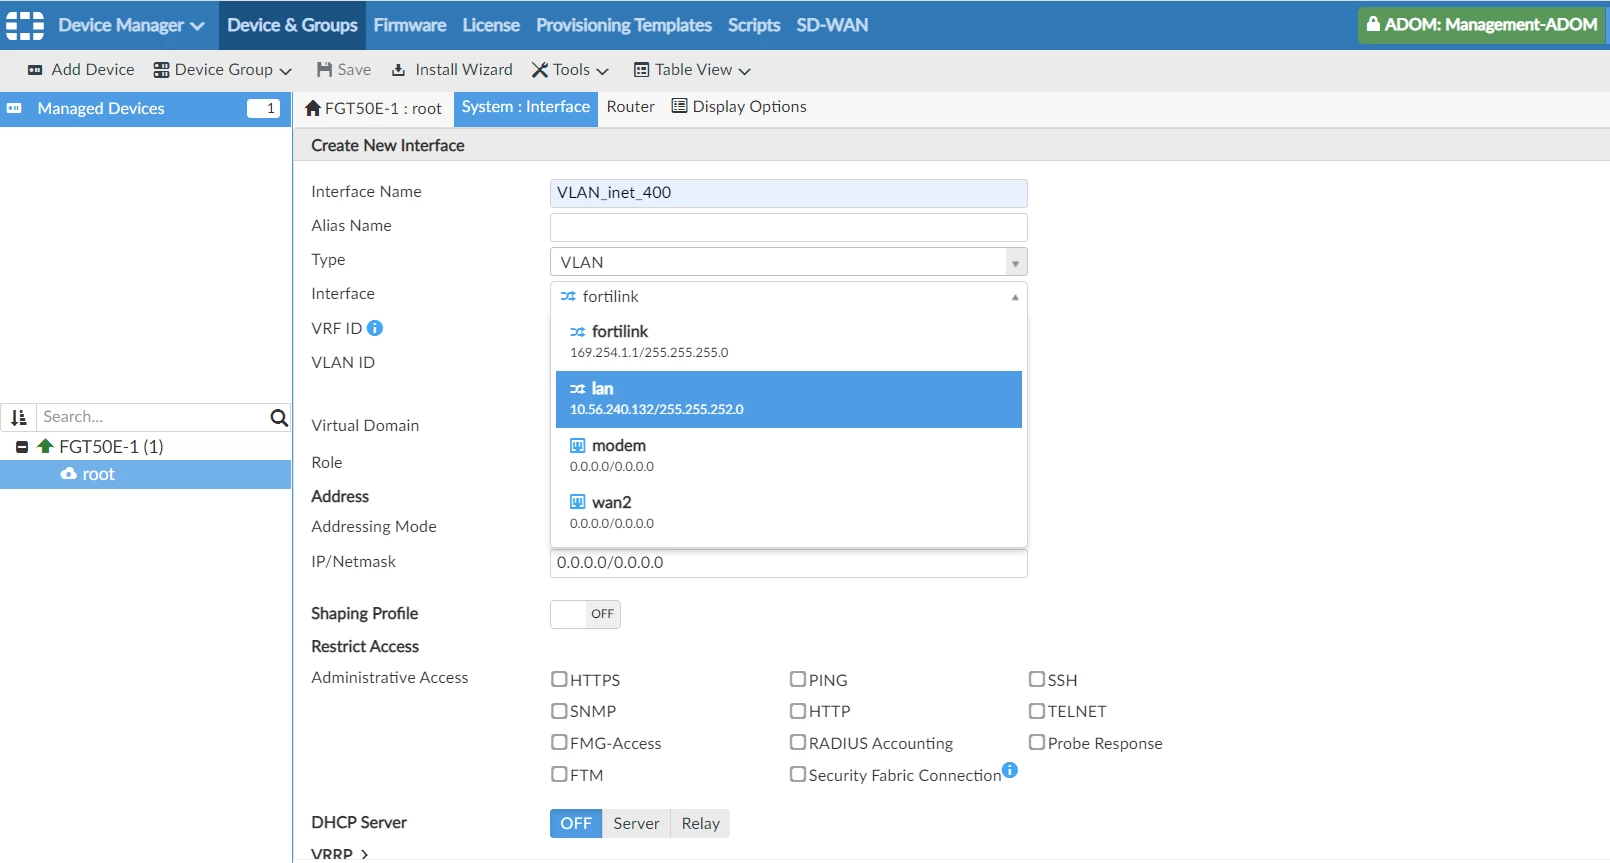Viewport: 1610px width, 863px height.
Task: Click the ADOM: Management-ADOM button
Action: pos(1482,25)
